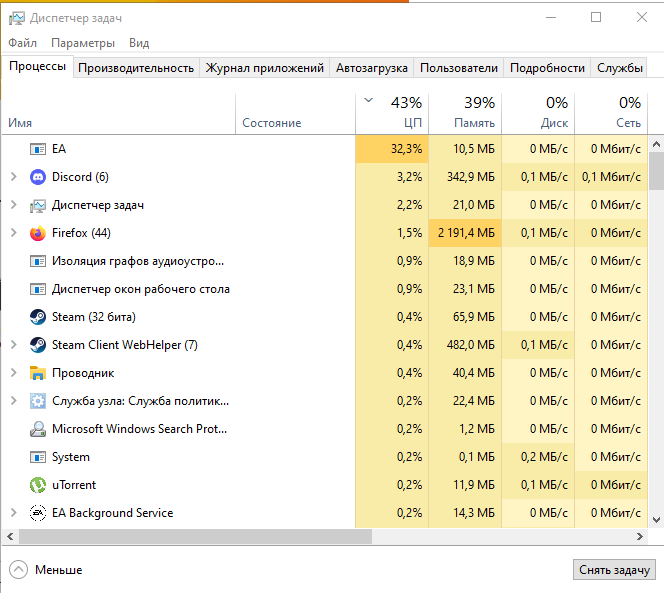Click the Служба узла gear icon

point(38,401)
